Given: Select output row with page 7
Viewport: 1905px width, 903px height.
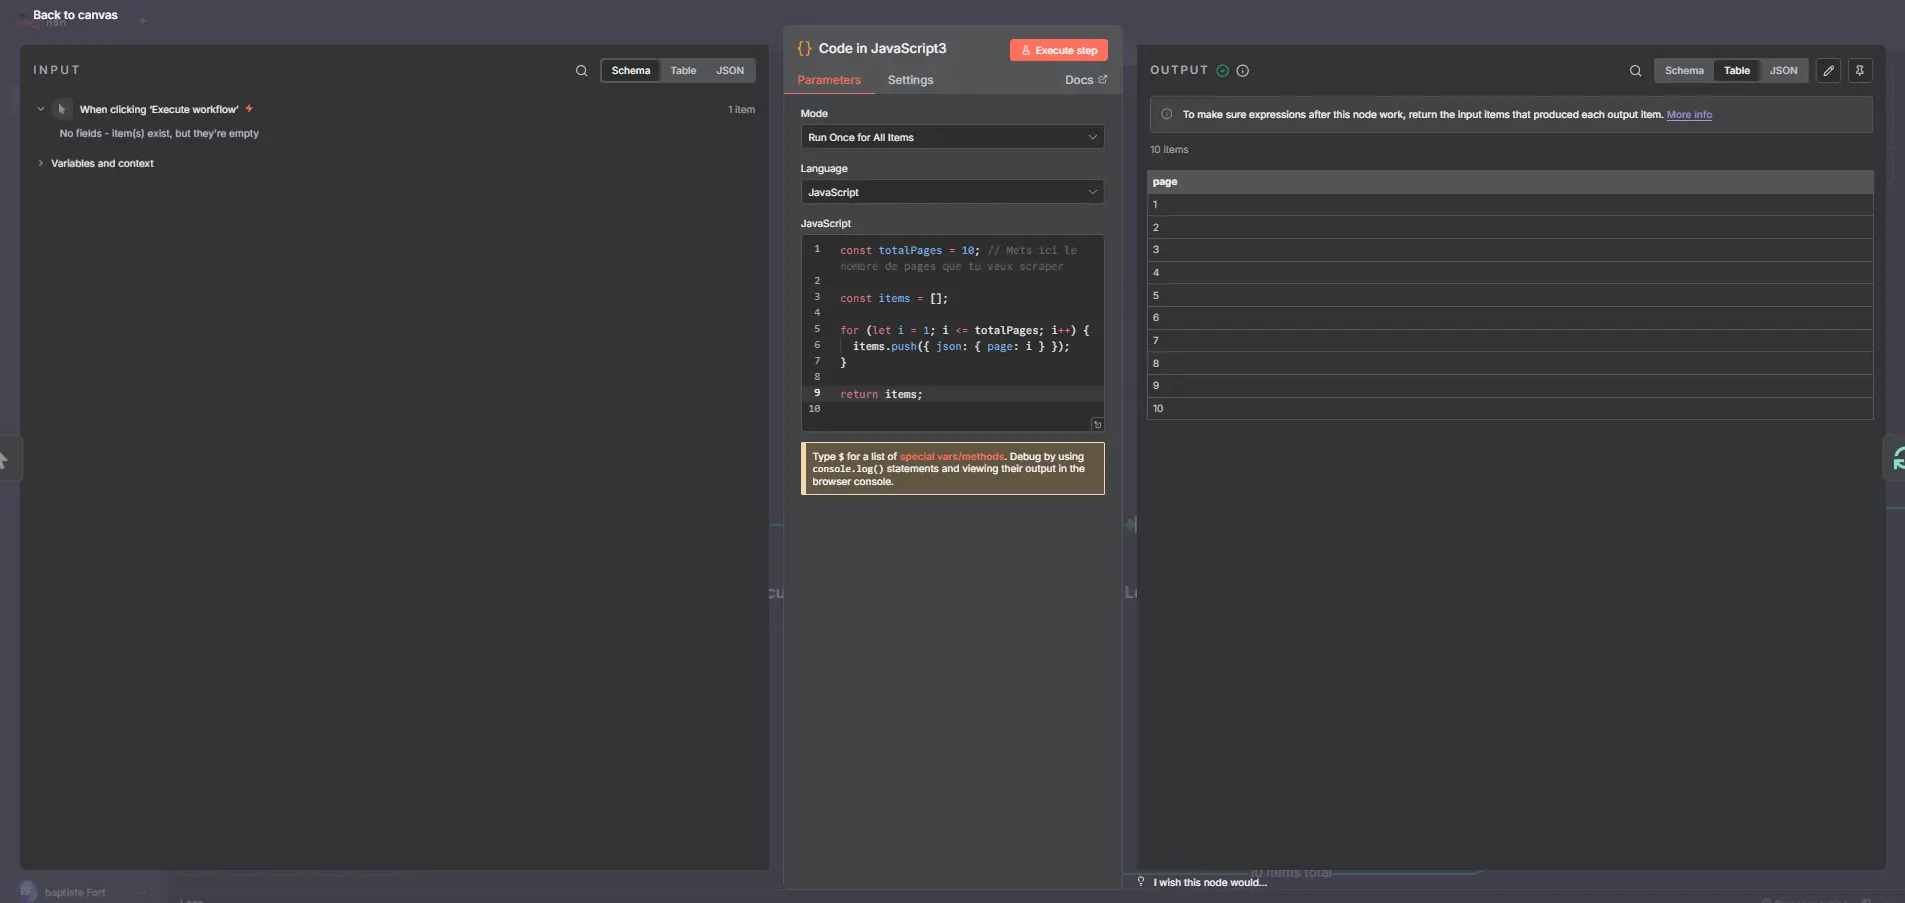Looking at the screenshot, I should (1510, 340).
